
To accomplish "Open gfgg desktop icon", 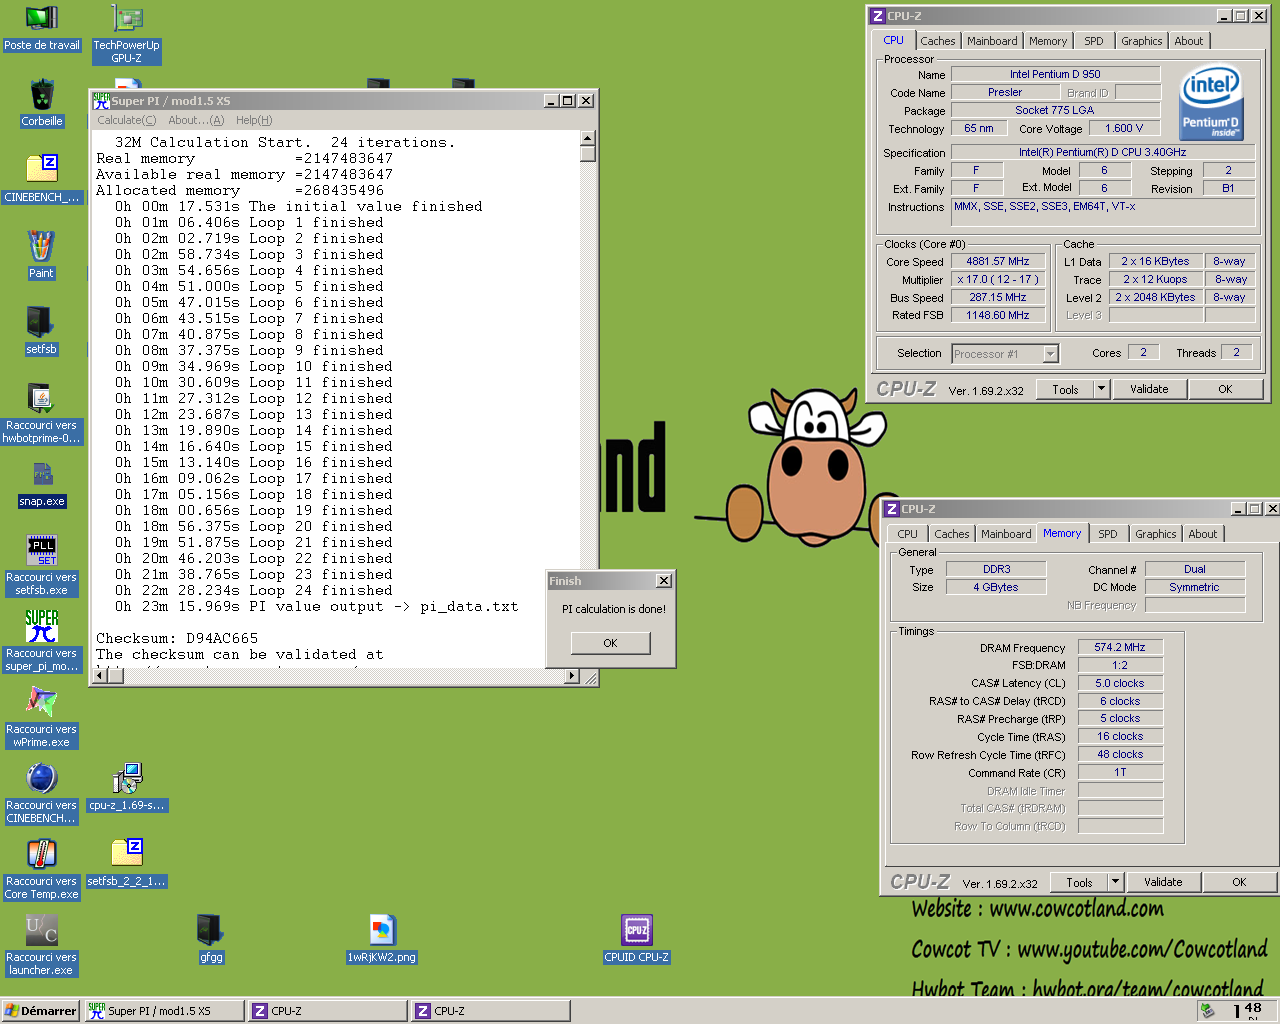I will [211, 939].
